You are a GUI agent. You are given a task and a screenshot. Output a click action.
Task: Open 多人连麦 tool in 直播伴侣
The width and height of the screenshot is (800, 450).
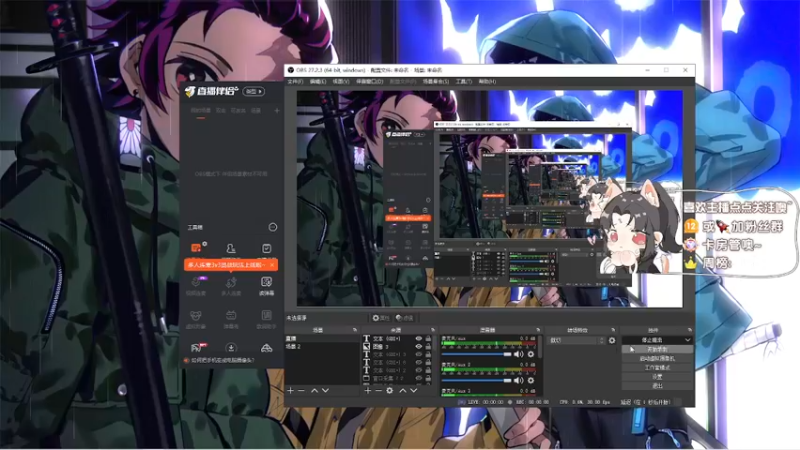coord(231,285)
